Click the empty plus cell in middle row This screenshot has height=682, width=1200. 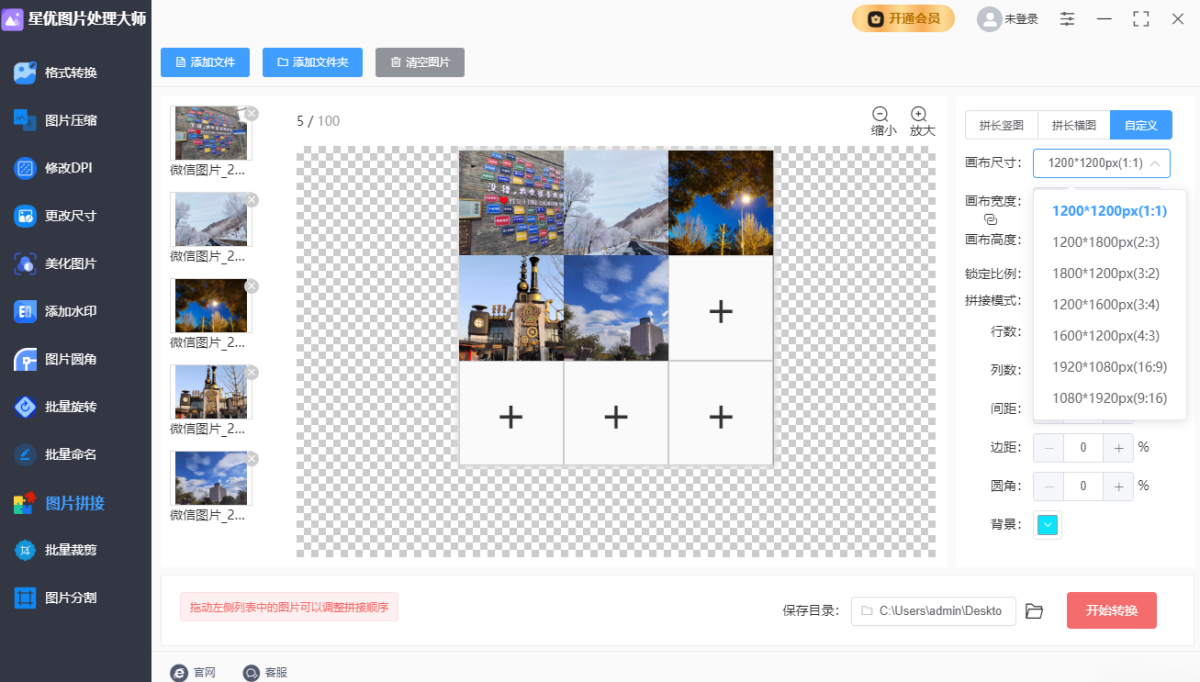point(720,312)
